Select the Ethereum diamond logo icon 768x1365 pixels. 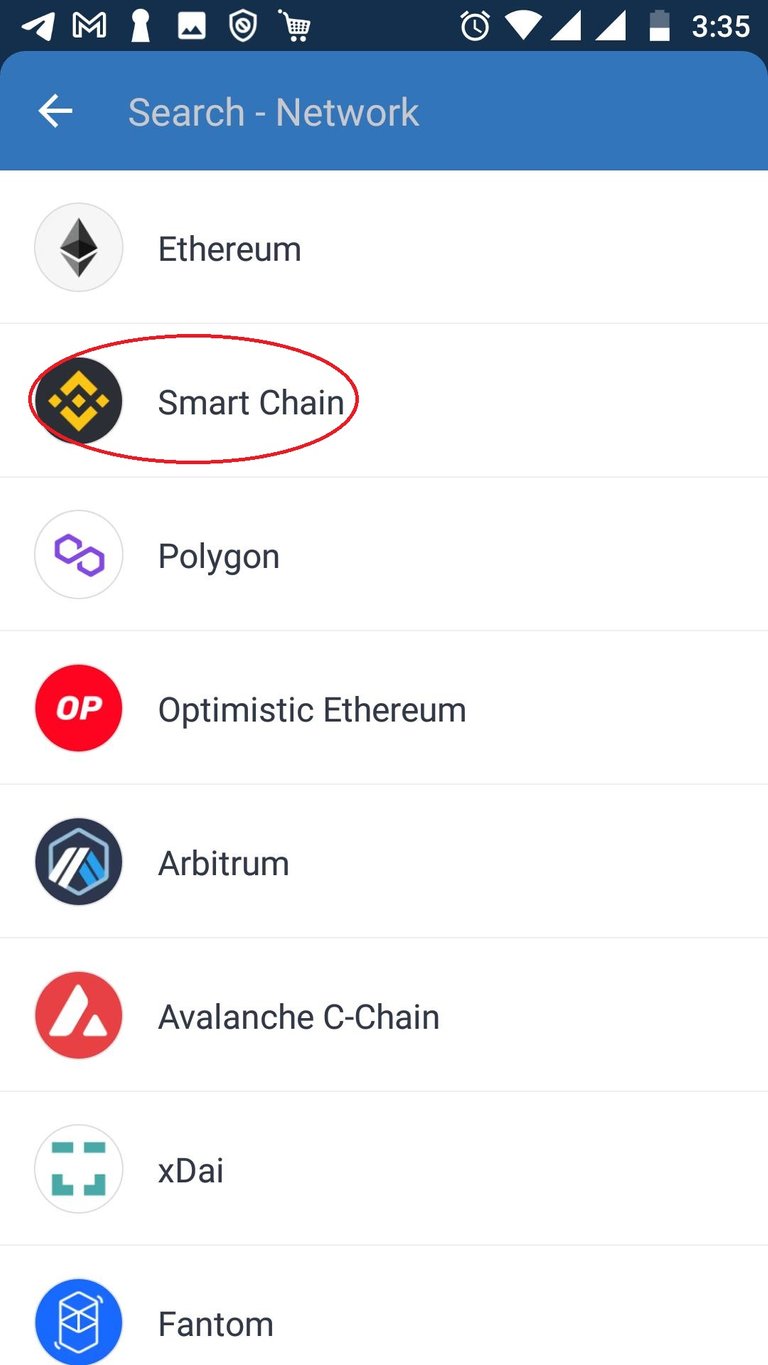(x=78, y=247)
